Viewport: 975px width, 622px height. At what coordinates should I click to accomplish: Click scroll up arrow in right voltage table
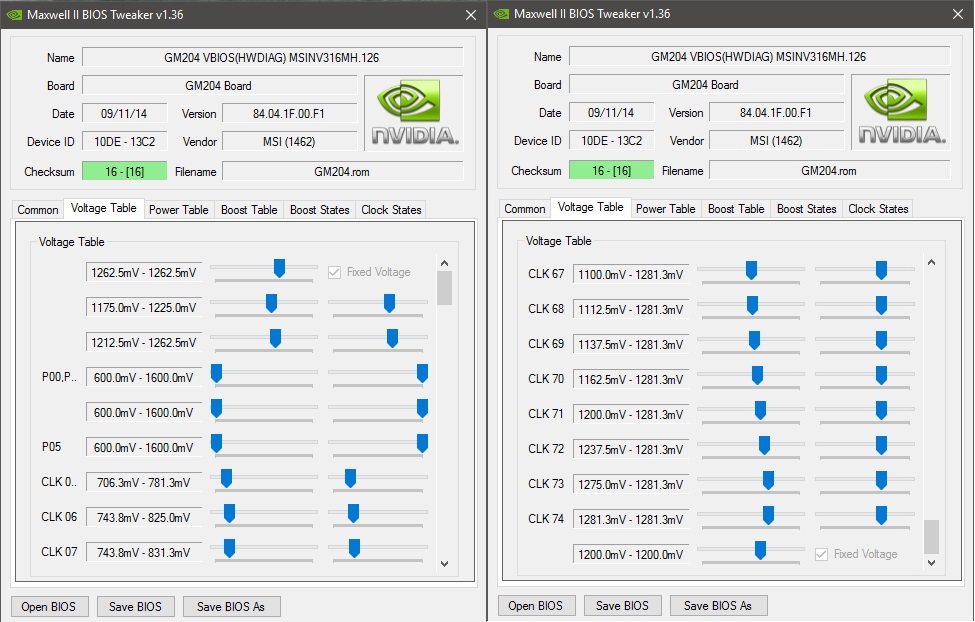click(x=931, y=262)
